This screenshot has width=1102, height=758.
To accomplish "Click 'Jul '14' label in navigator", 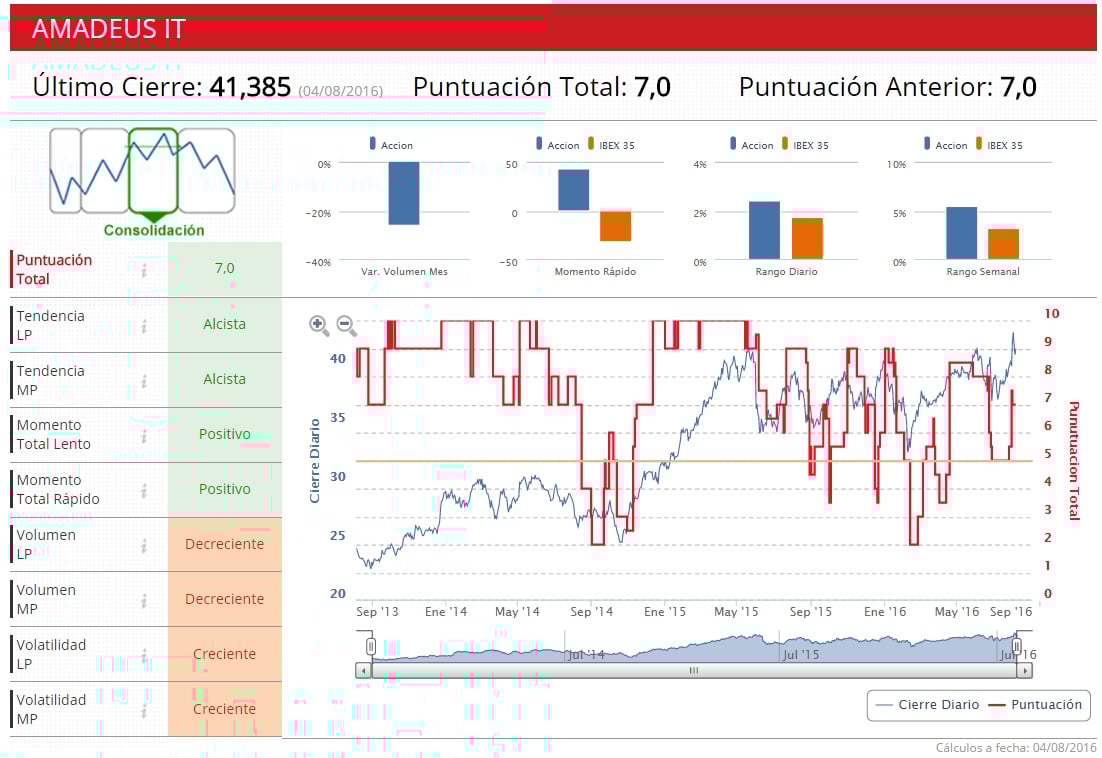I will 586,655.
